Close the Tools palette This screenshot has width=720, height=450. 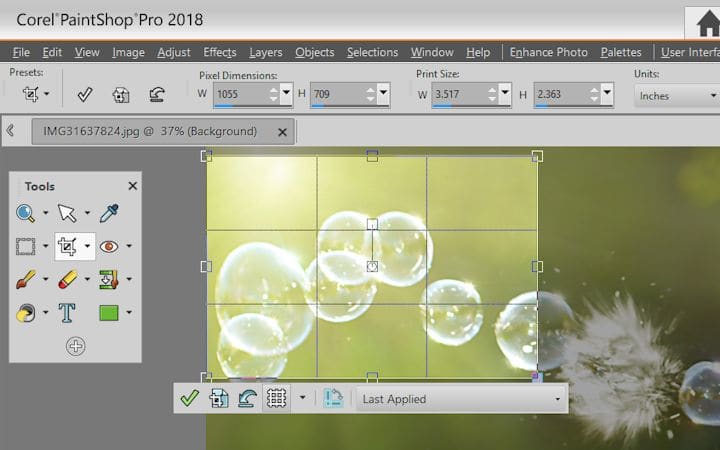click(x=133, y=186)
